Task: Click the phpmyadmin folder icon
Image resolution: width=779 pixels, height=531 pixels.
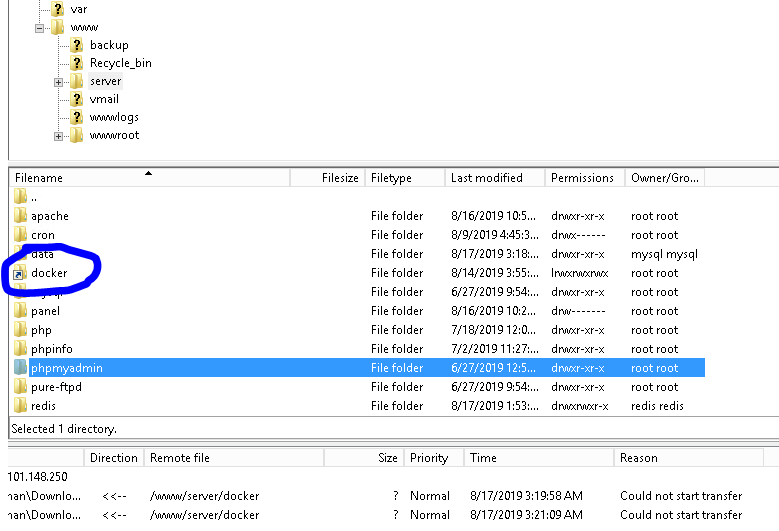Action: click(x=20, y=368)
